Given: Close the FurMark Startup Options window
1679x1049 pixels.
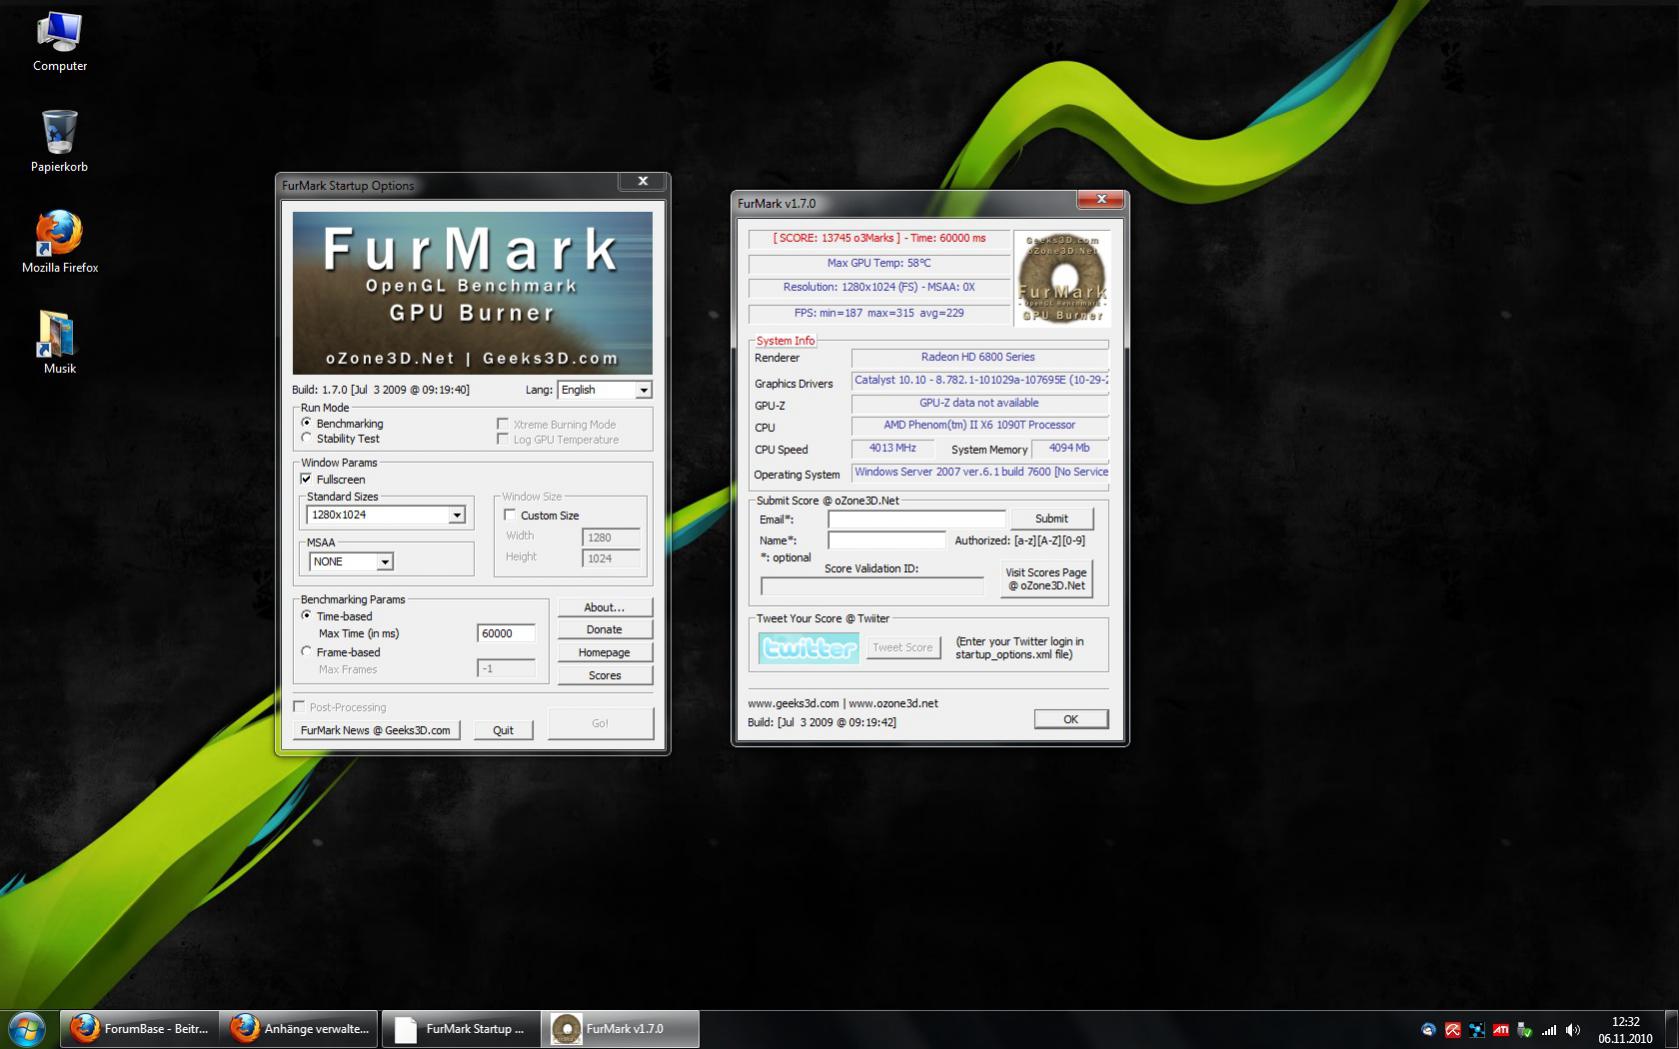Looking at the screenshot, I should tap(643, 181).
